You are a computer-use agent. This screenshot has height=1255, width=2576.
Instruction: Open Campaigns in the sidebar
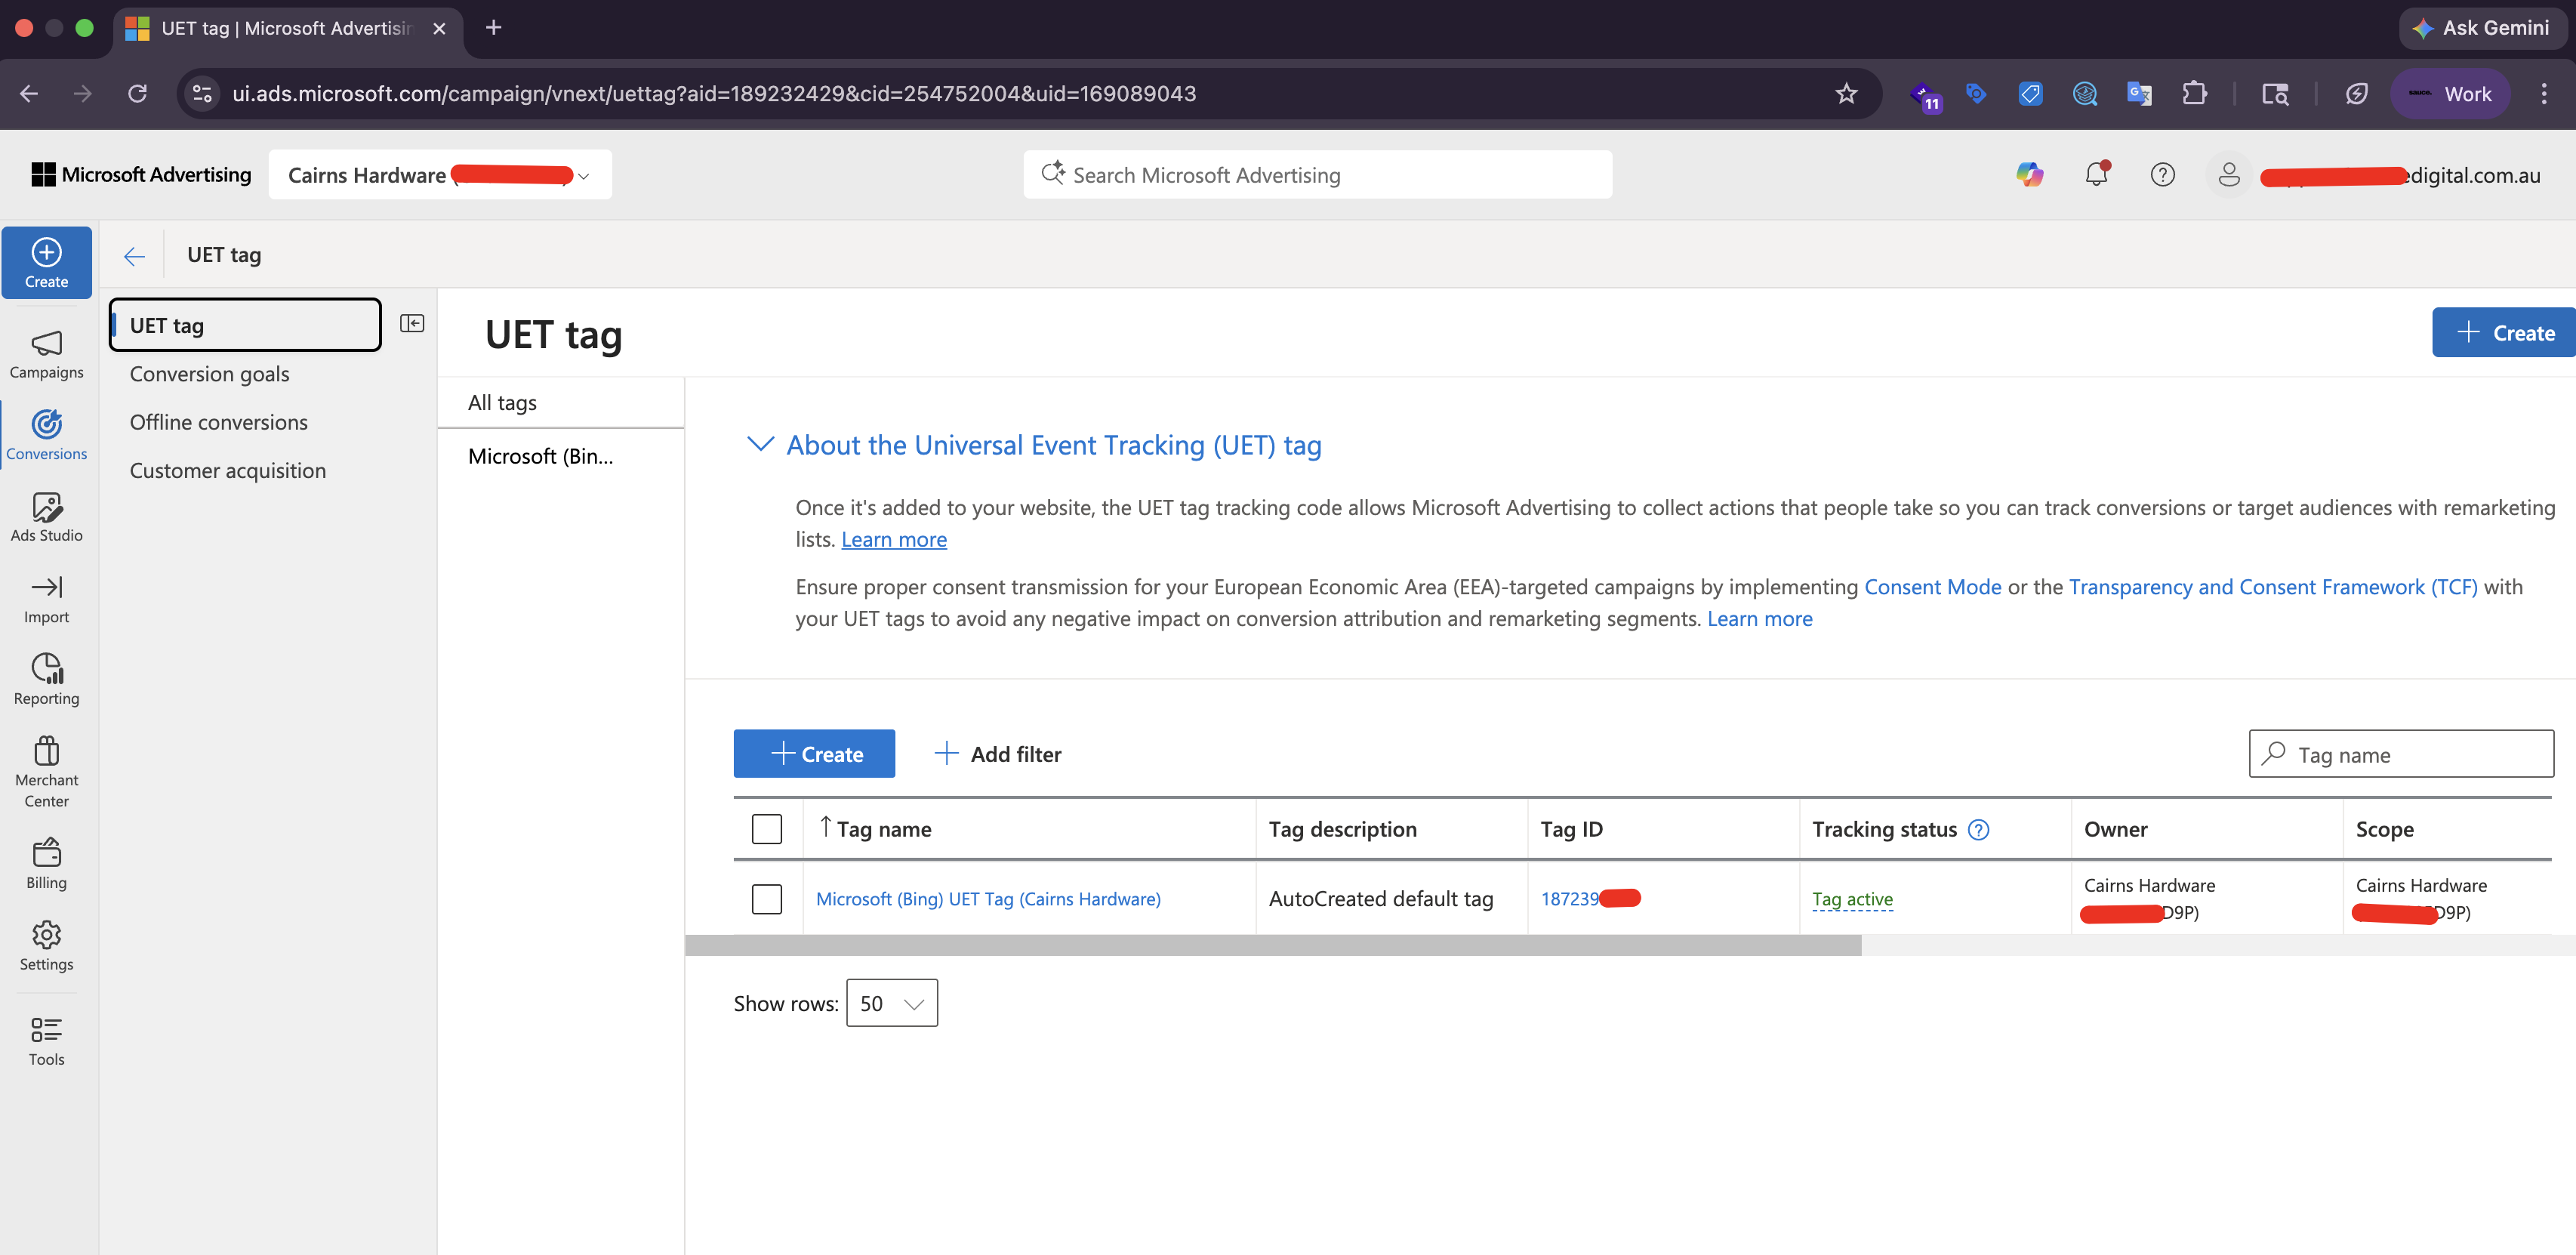[x=46, y=354]
